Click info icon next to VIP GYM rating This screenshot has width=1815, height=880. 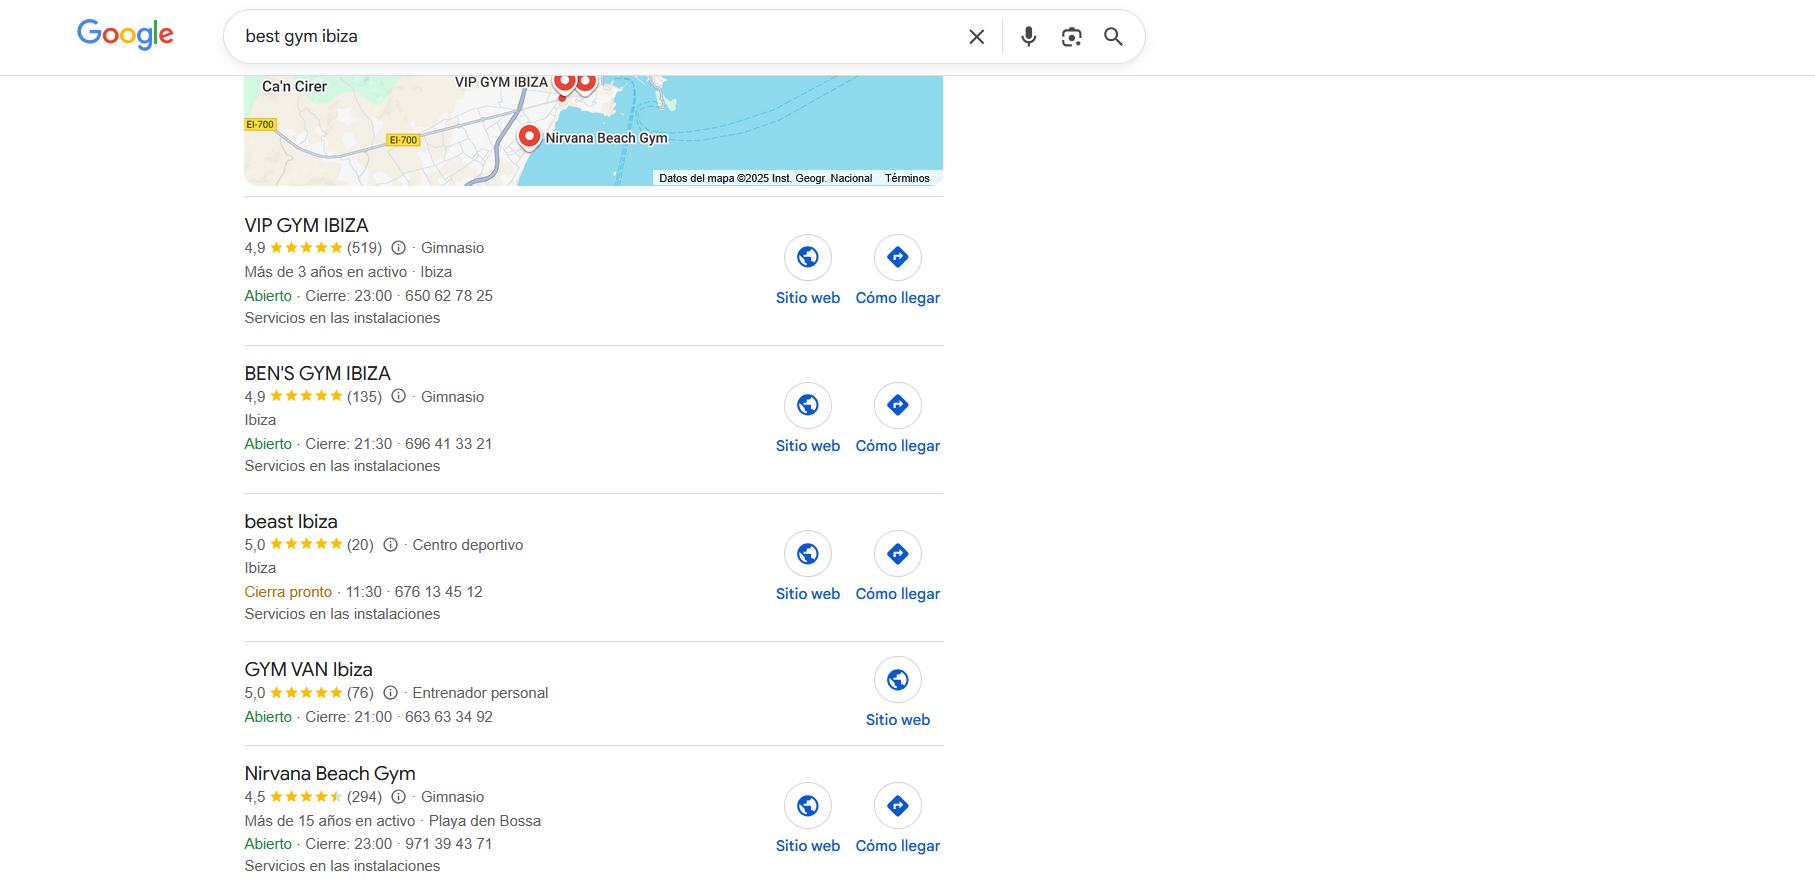(398, 248)
